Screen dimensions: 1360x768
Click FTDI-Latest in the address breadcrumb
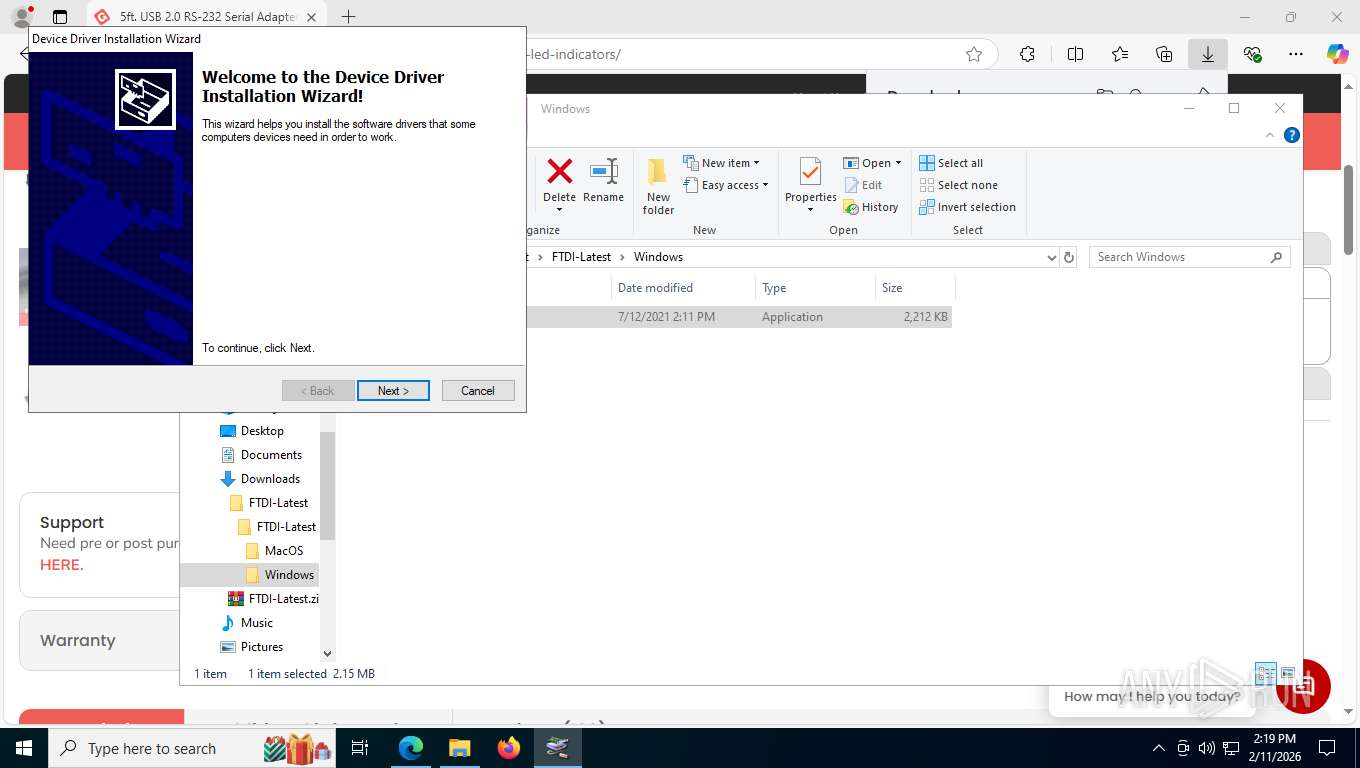(x=581, y=257)
